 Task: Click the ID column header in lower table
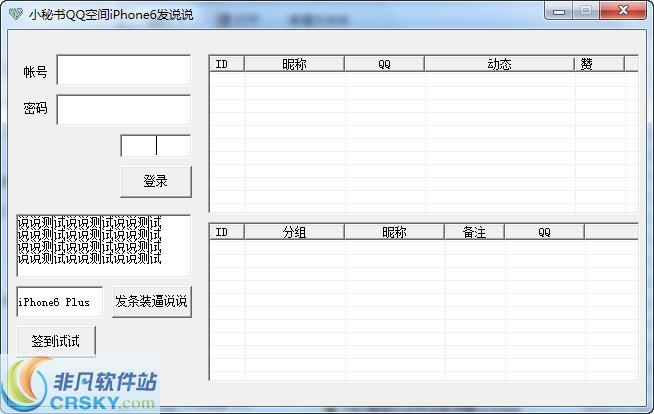226,232
